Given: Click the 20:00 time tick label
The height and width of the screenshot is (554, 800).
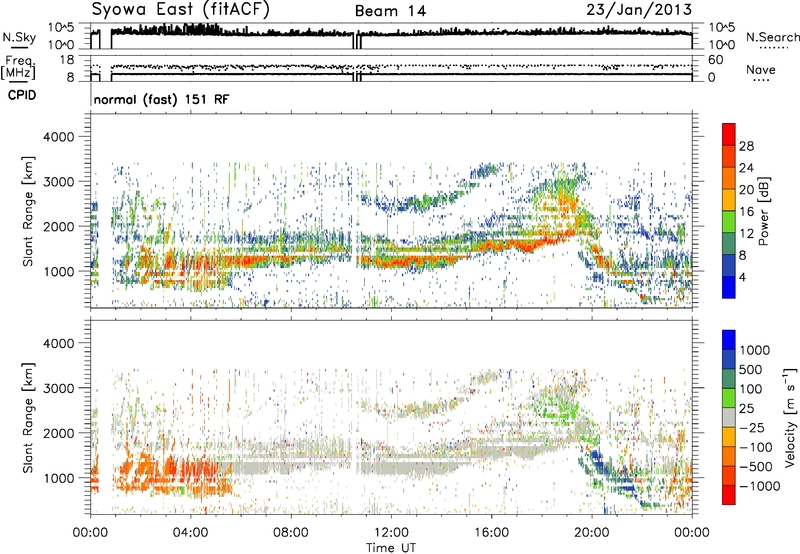Looking at the screenshot, I should pyautogui.click(x=592, y=533).
